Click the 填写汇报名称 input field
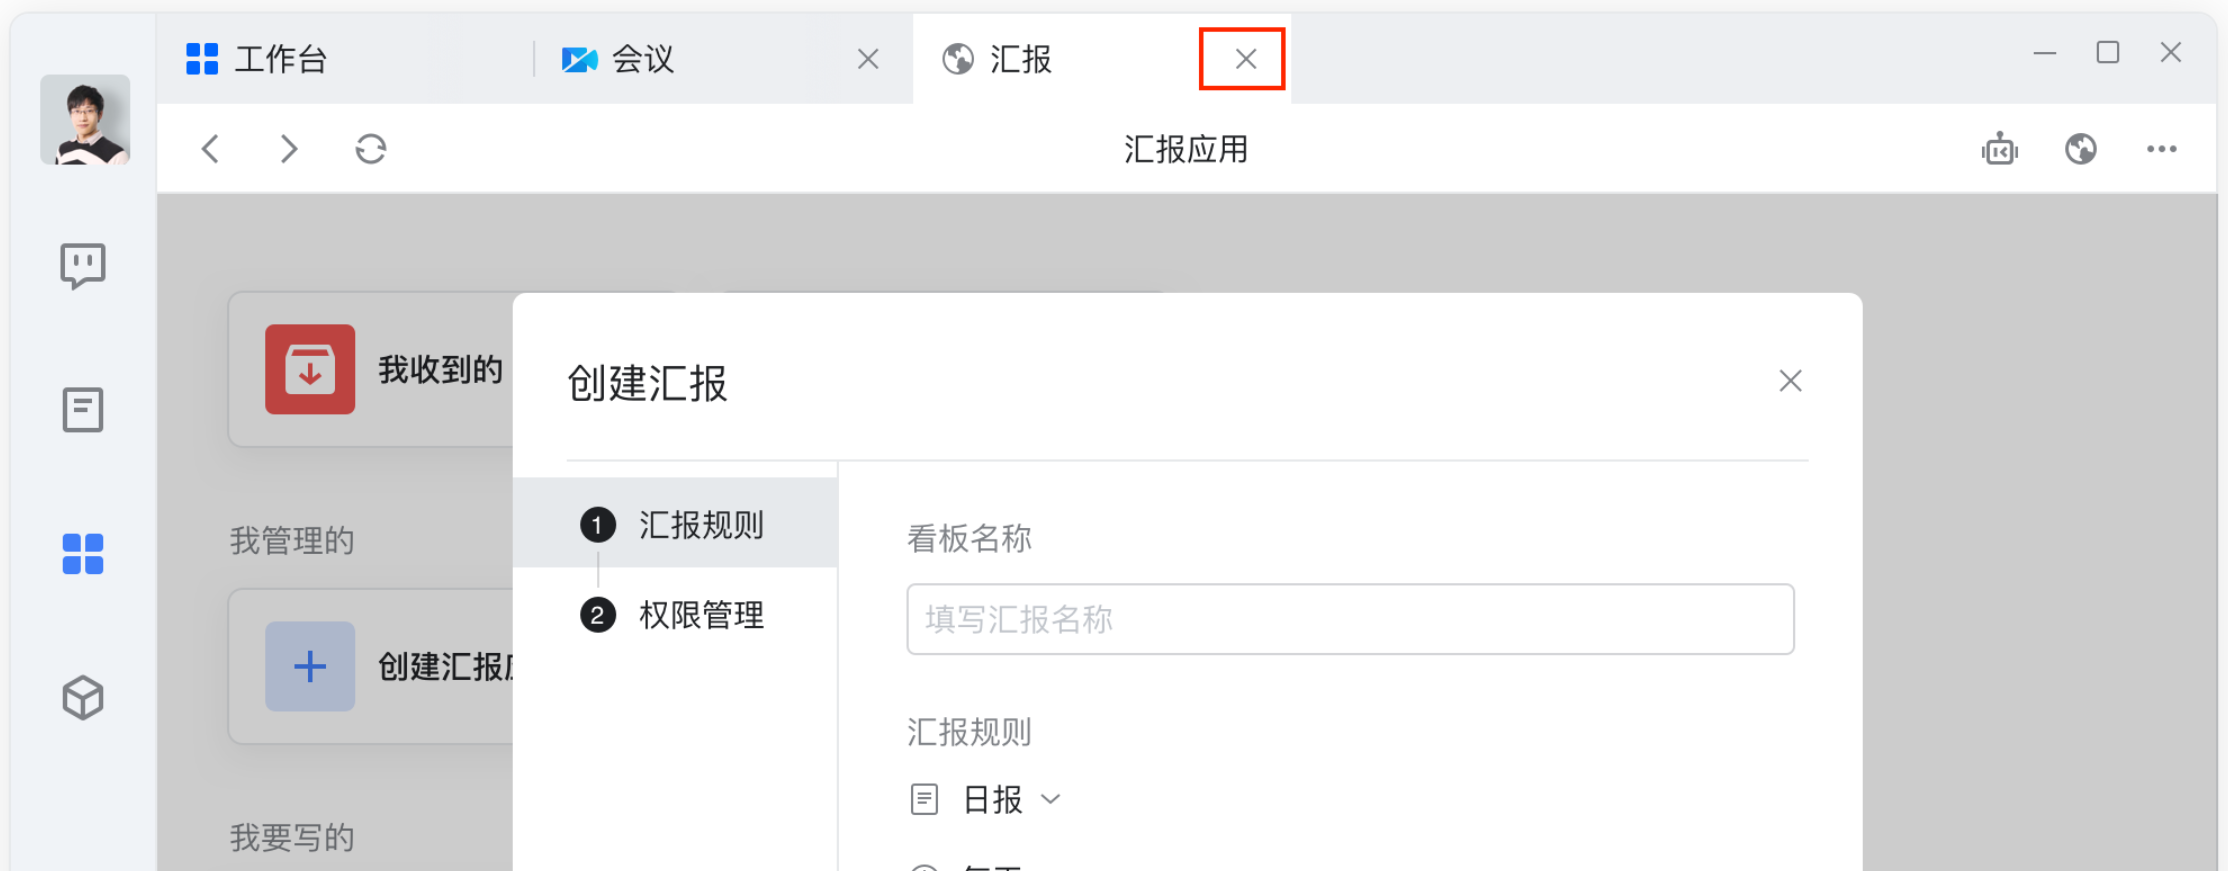Viewport: 2228px width, 871px height. pos(1350,619)
